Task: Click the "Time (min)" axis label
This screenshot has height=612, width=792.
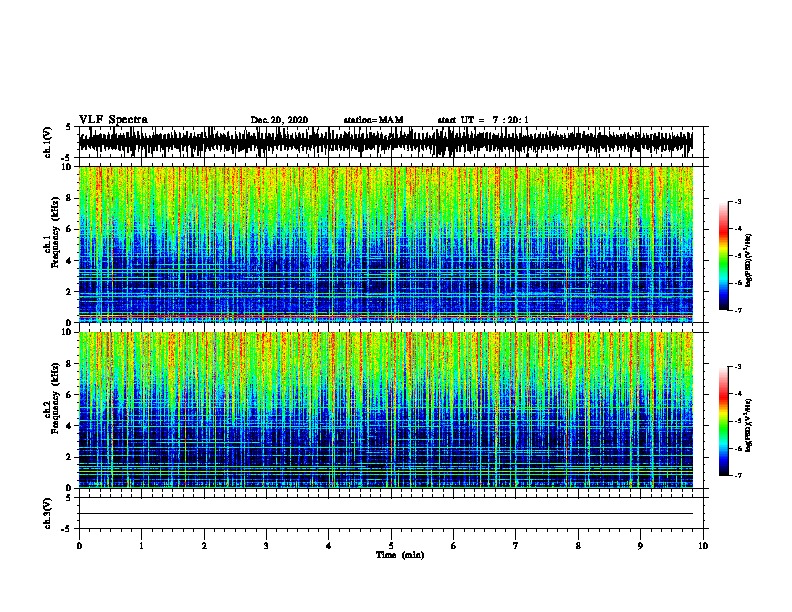Action: 400,555
